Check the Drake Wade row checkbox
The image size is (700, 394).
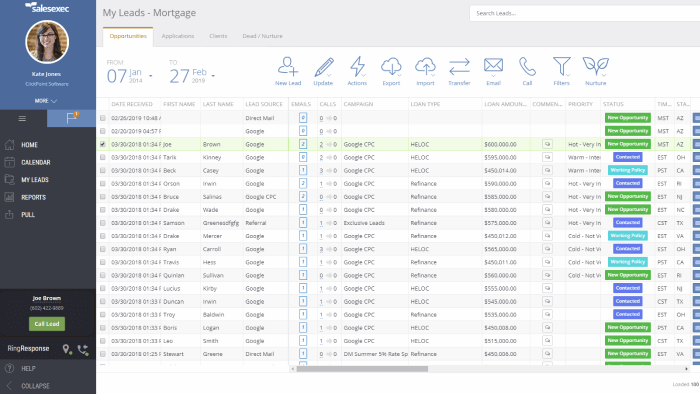point(103,210)
